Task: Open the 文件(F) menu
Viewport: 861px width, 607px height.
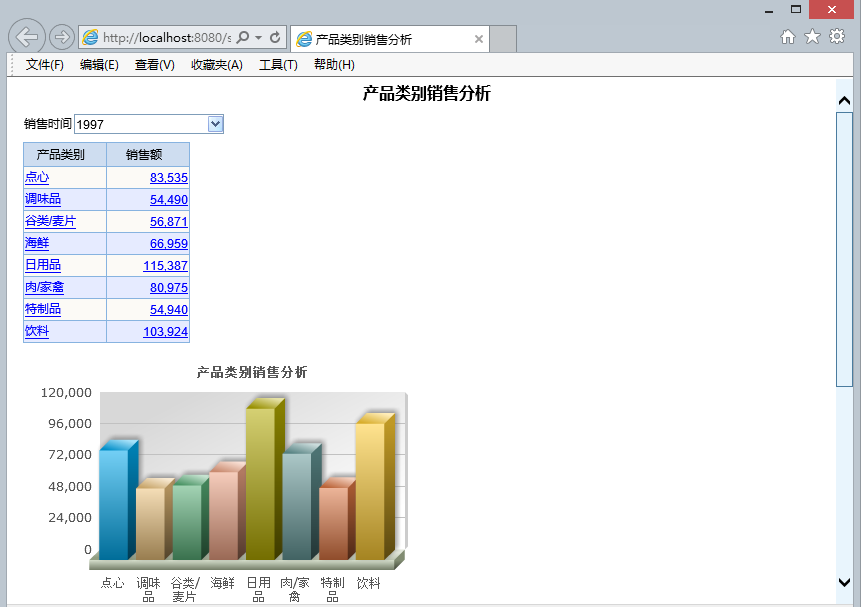Action: (44, 65)
